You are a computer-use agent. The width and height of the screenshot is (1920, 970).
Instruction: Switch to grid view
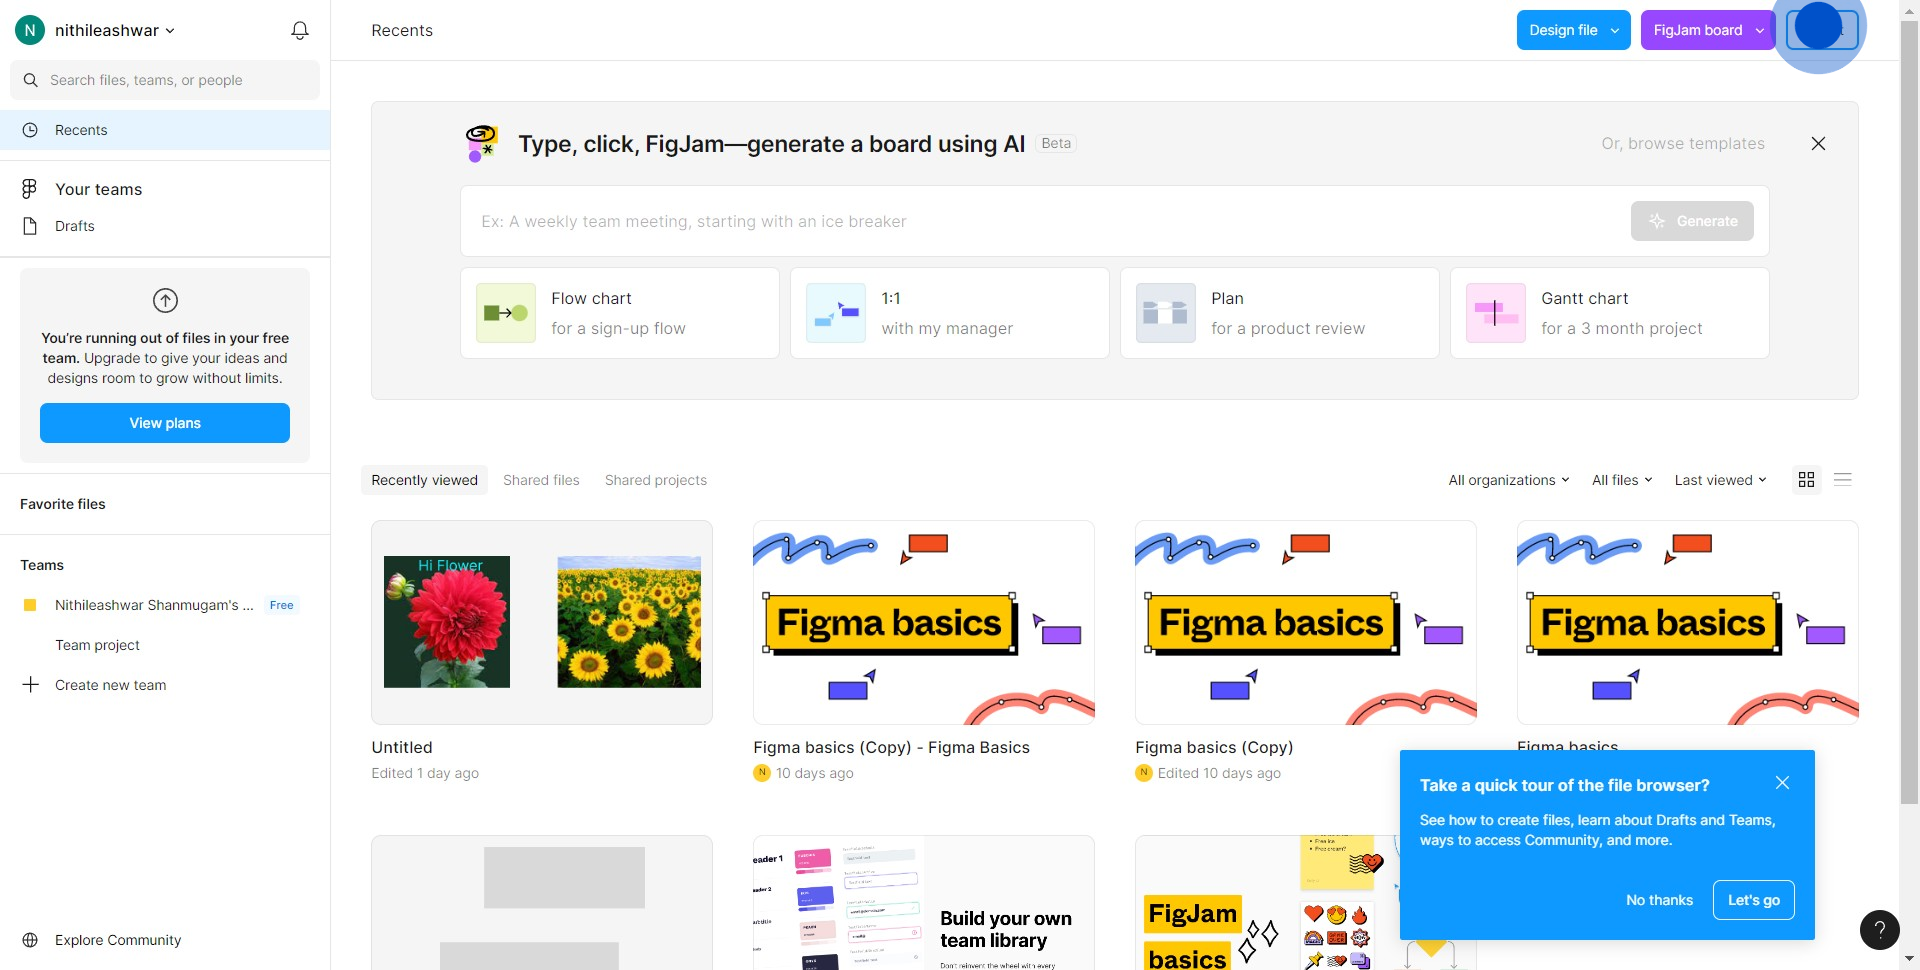[x=1806, y=480]
